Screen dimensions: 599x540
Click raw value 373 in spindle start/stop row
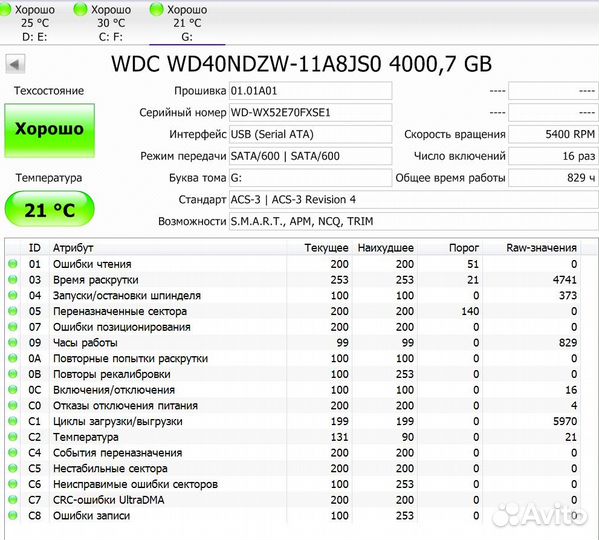click(568, 296)
